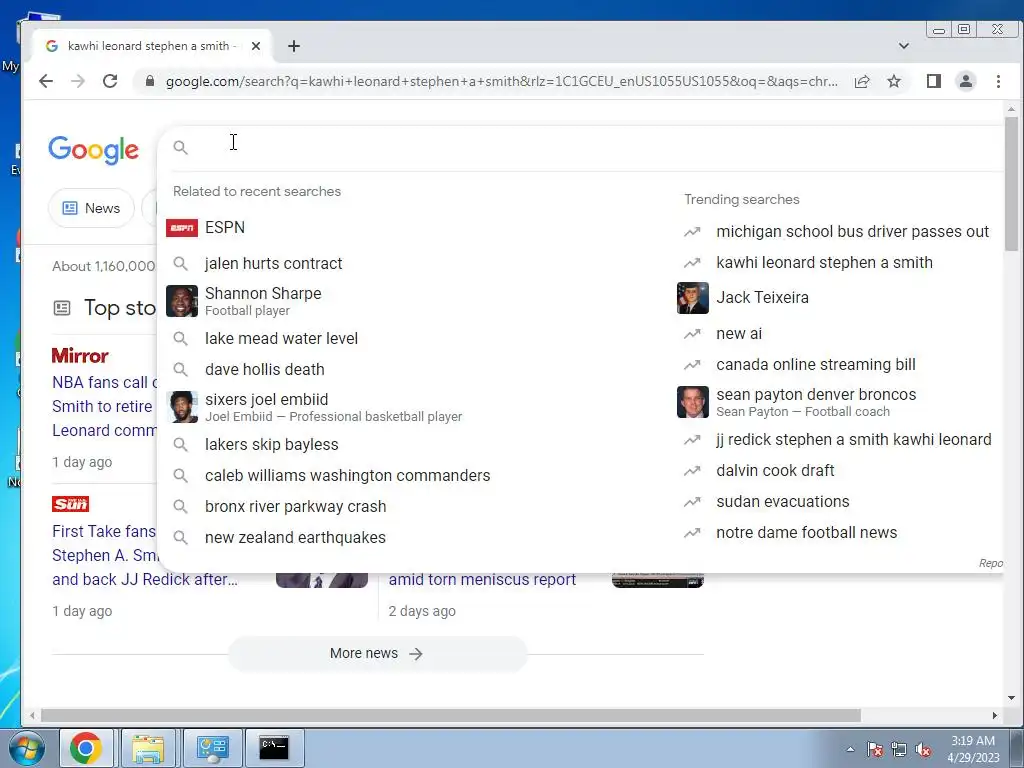Click the More news button
The width and height of the screenshot is (1024, 768).
(377, 654)
